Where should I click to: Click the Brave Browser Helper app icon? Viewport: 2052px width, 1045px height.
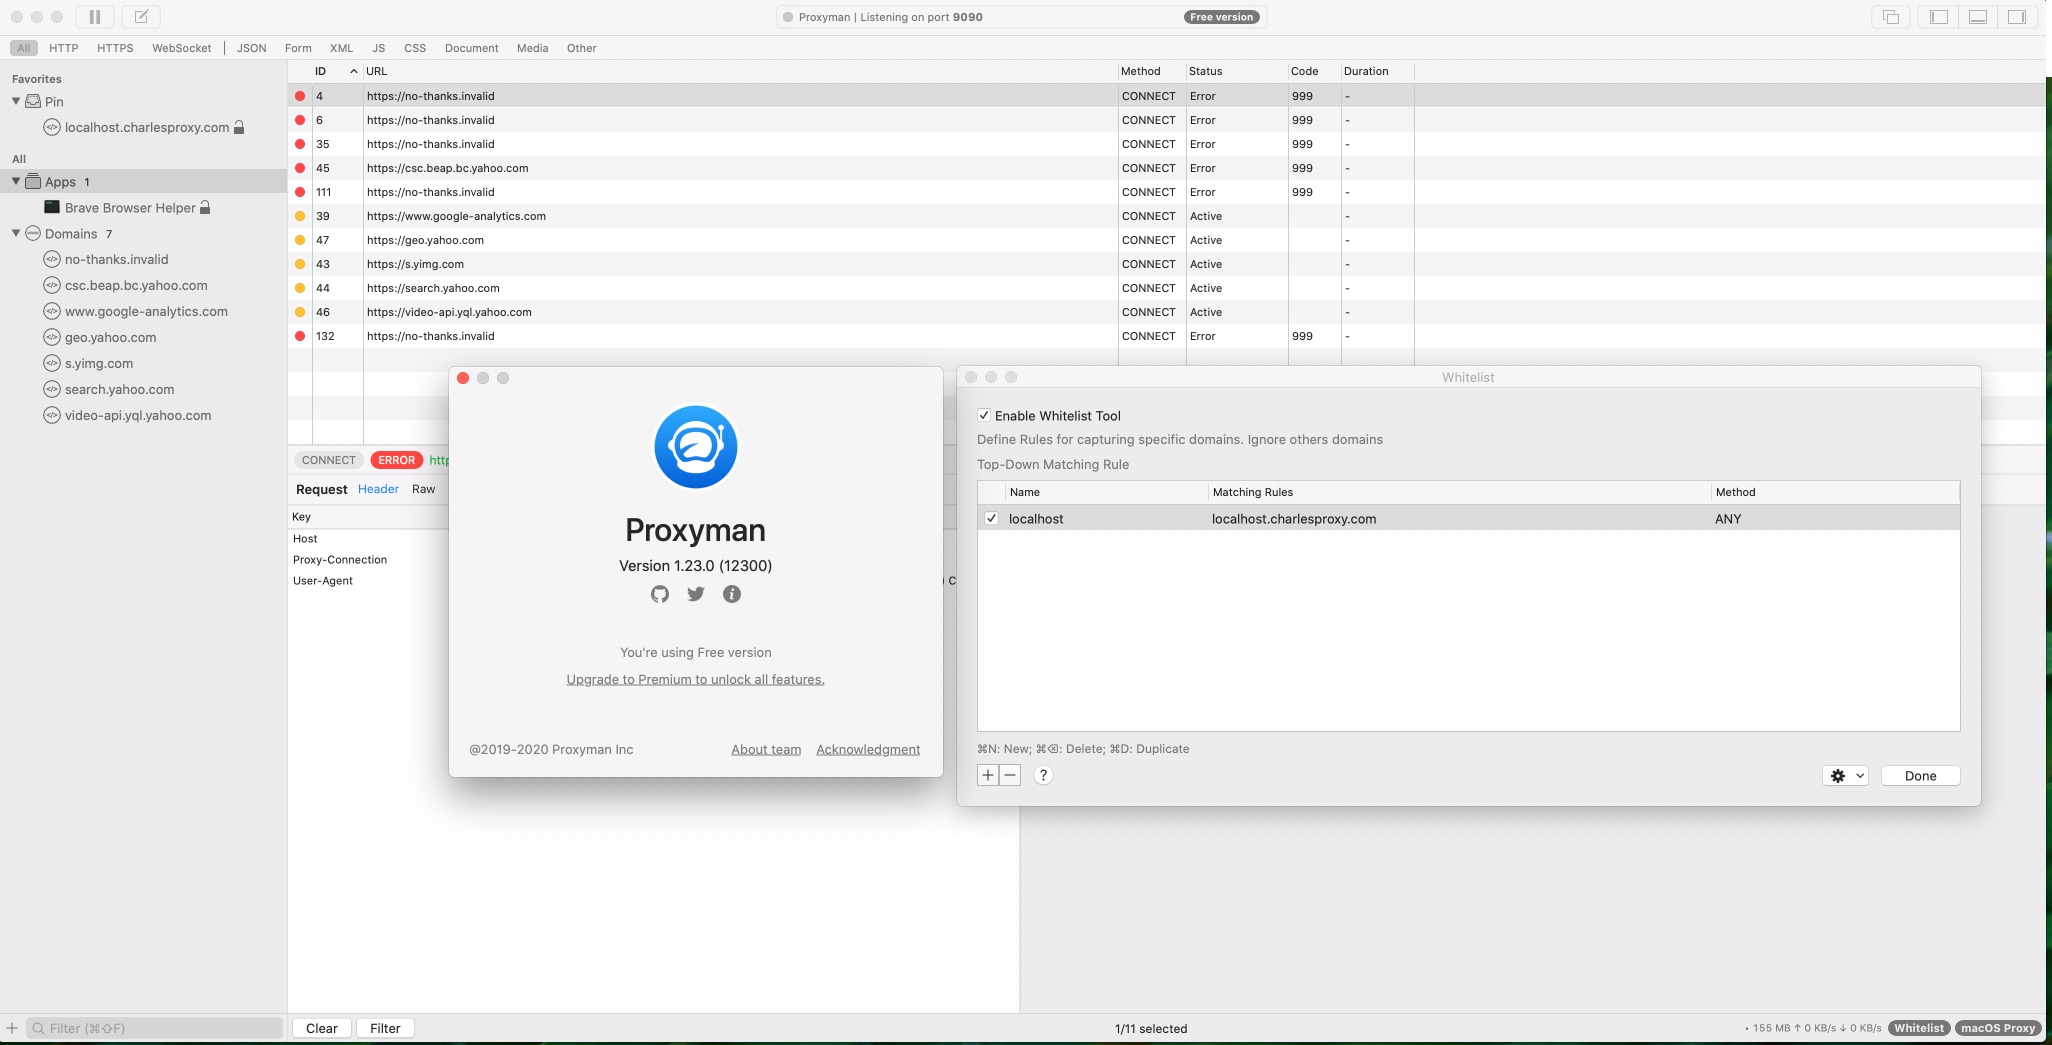(x=52, y=207)
